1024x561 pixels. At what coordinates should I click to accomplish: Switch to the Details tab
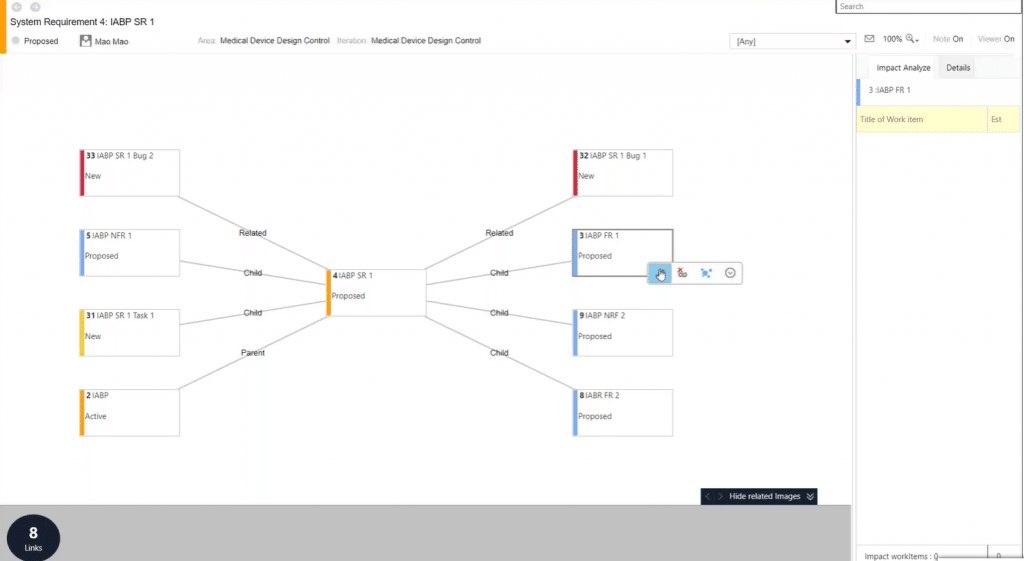(x=958, y=68)
